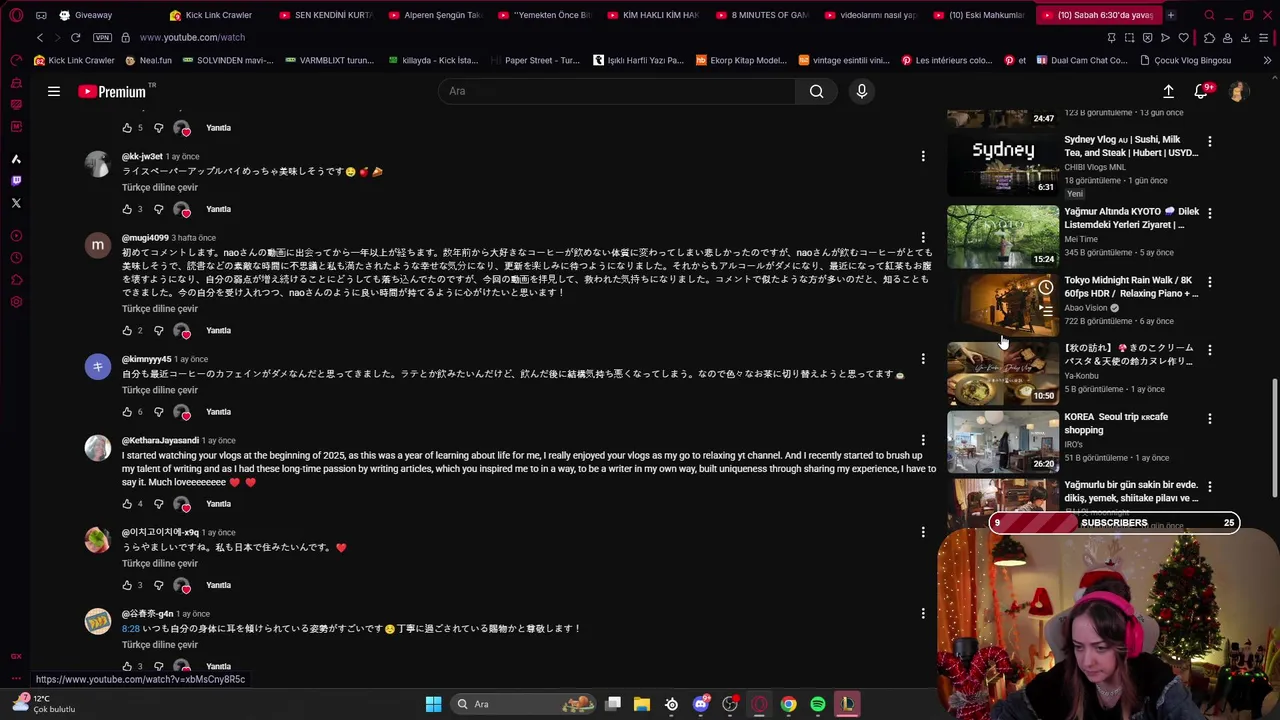
Task: Open the KOREA Seoul trip video thumbnail
Action: coord(1003,441)
